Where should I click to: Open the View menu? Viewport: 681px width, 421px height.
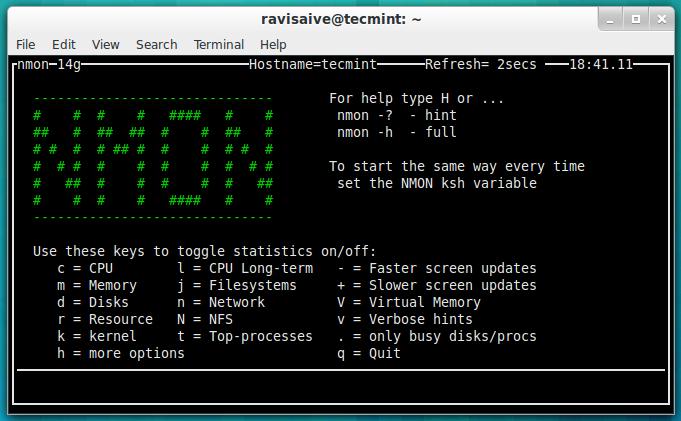pos(105,44)
